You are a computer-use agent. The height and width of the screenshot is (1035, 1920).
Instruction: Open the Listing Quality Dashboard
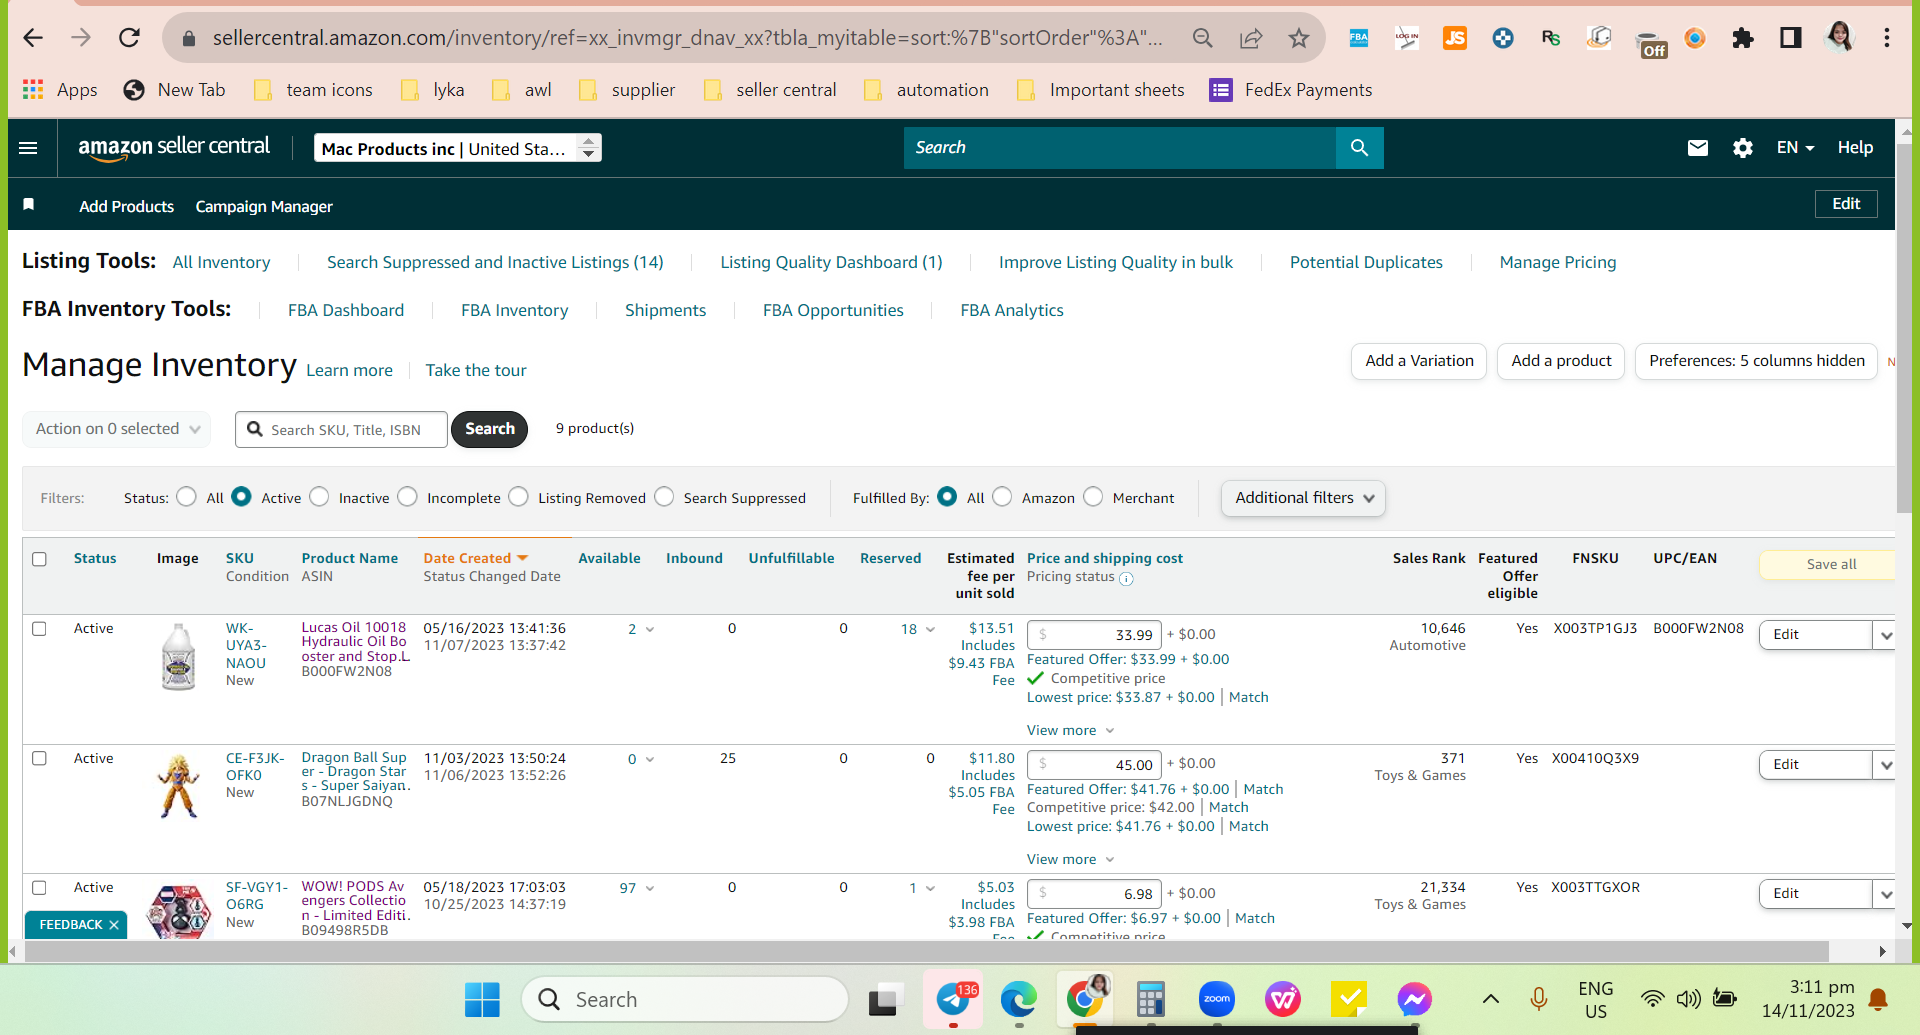point(831,262)
